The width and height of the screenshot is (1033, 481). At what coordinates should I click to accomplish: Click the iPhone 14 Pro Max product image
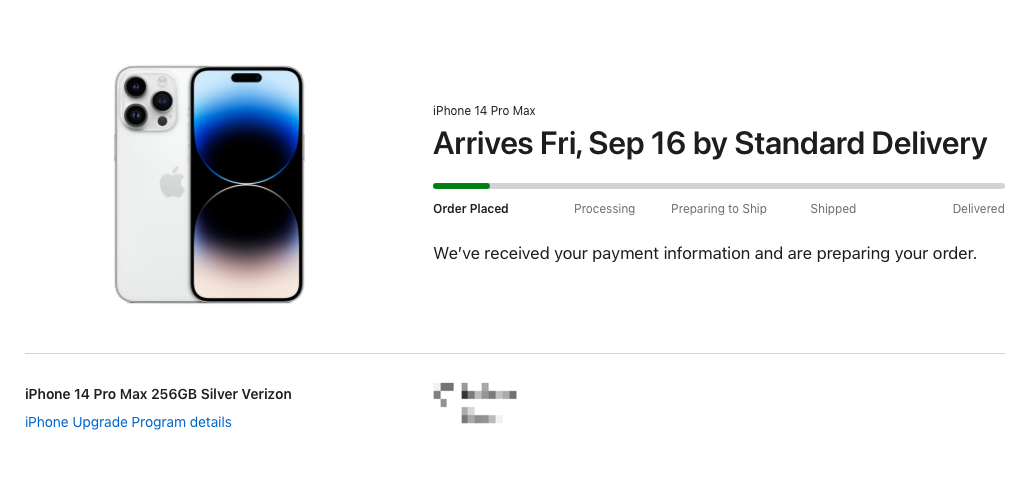[209, 184]
